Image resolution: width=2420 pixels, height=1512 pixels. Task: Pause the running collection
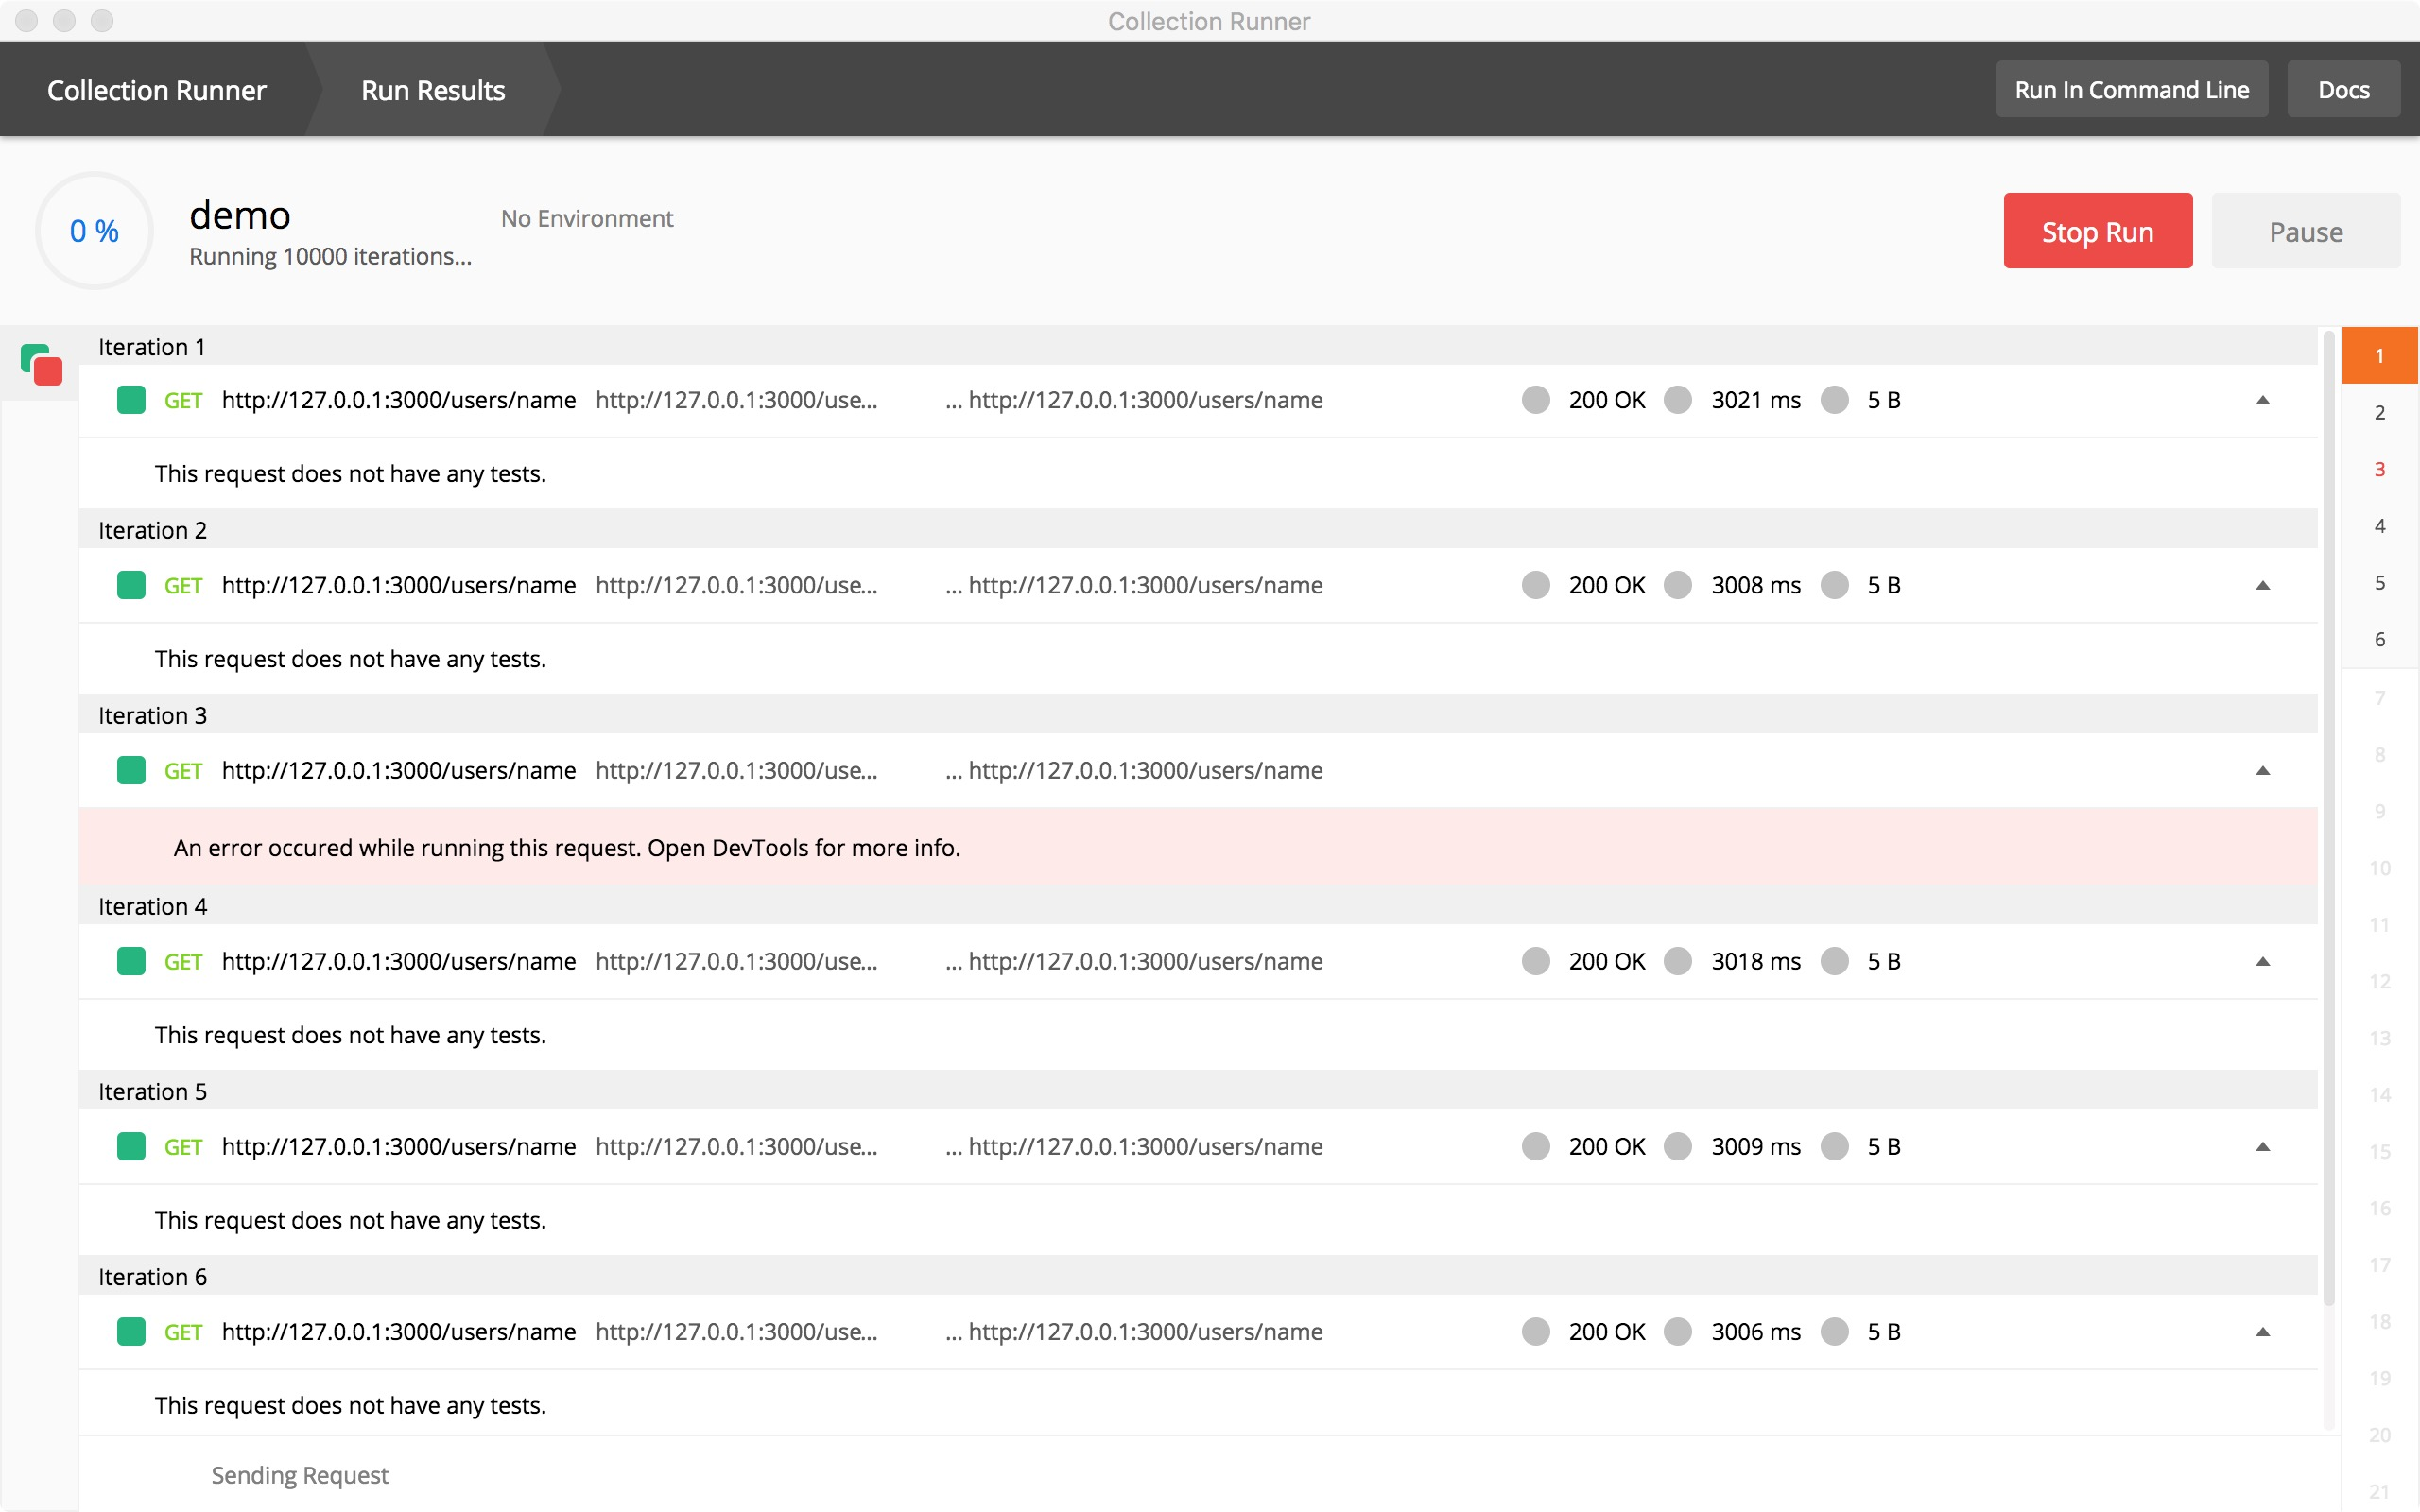(2305, 231)
